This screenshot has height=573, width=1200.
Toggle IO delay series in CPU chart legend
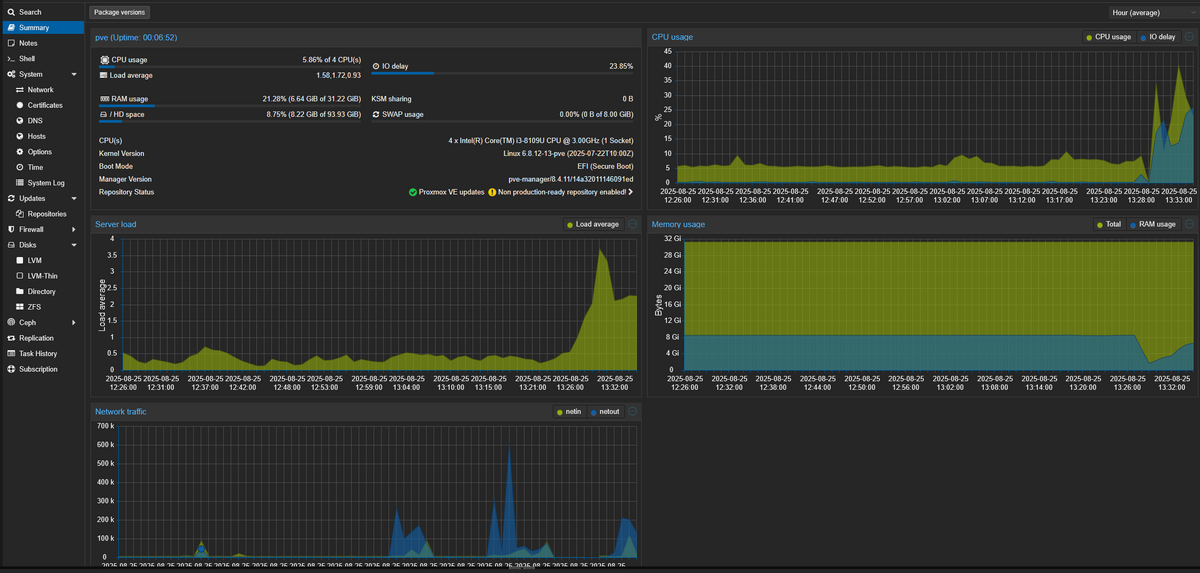1157,37
